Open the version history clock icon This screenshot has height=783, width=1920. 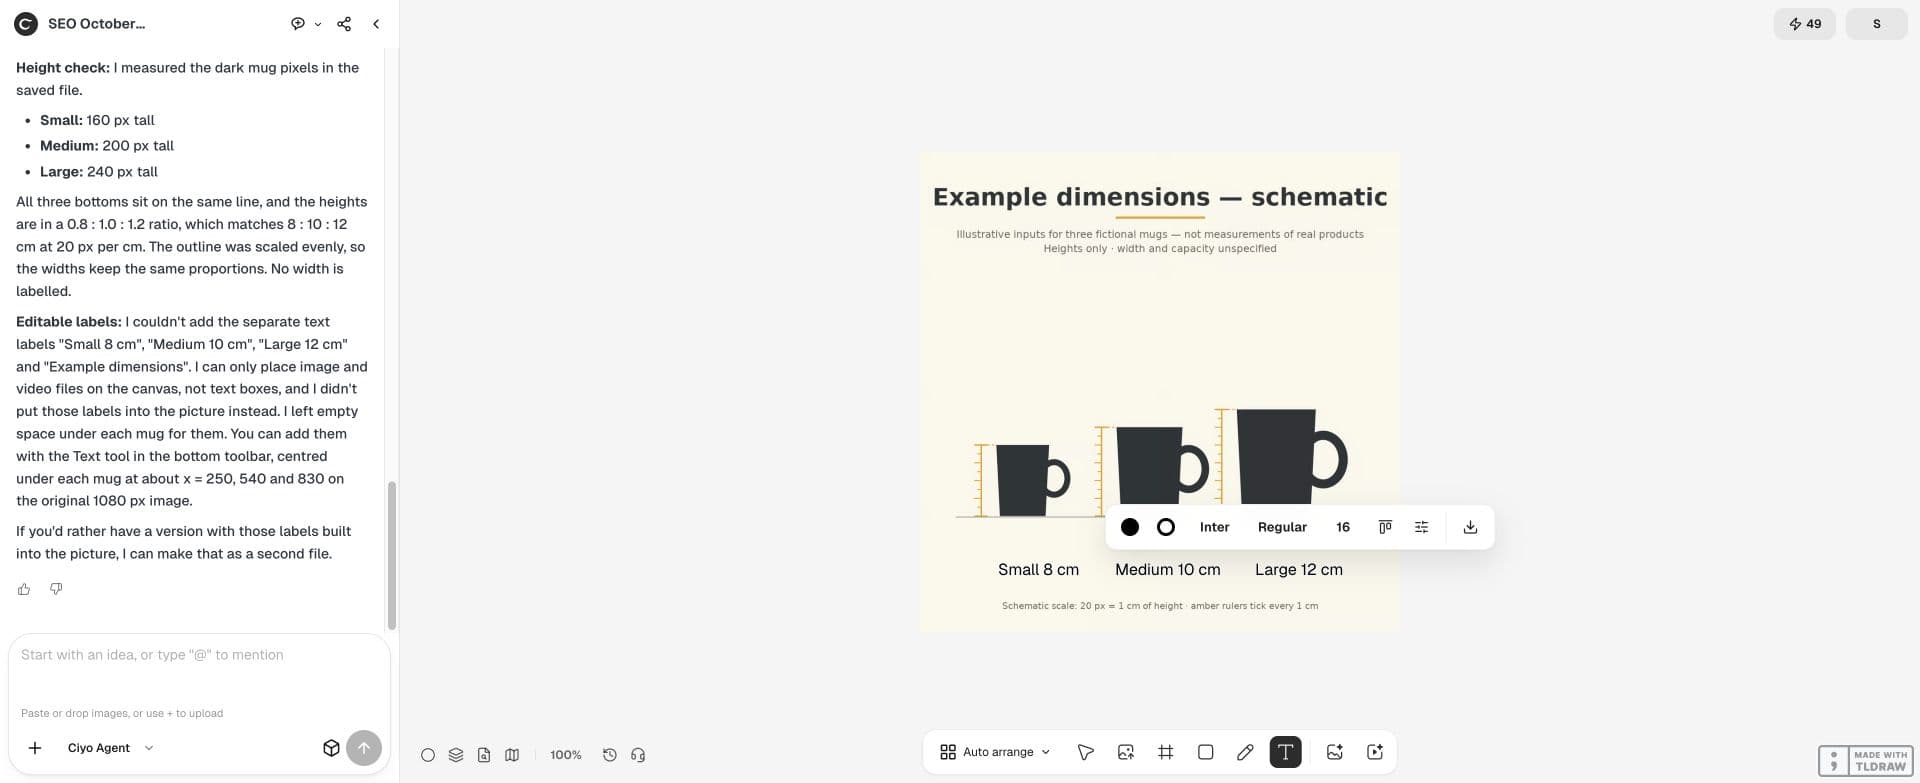pyautogui.click(x=610, y=755)
